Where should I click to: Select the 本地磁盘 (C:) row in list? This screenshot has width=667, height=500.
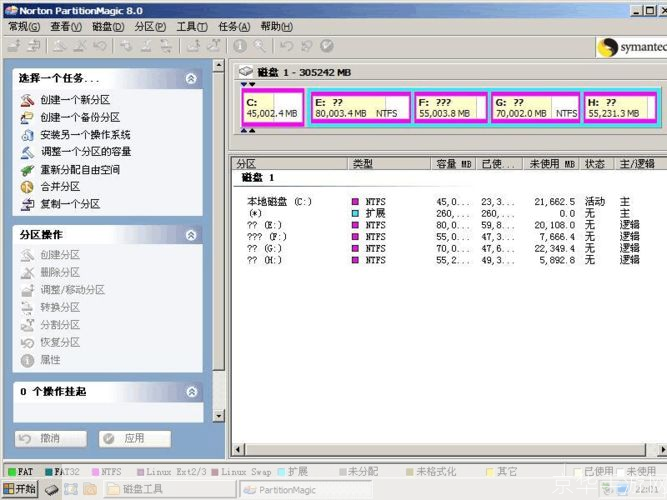pyautogui.click(x=280, y=201)
